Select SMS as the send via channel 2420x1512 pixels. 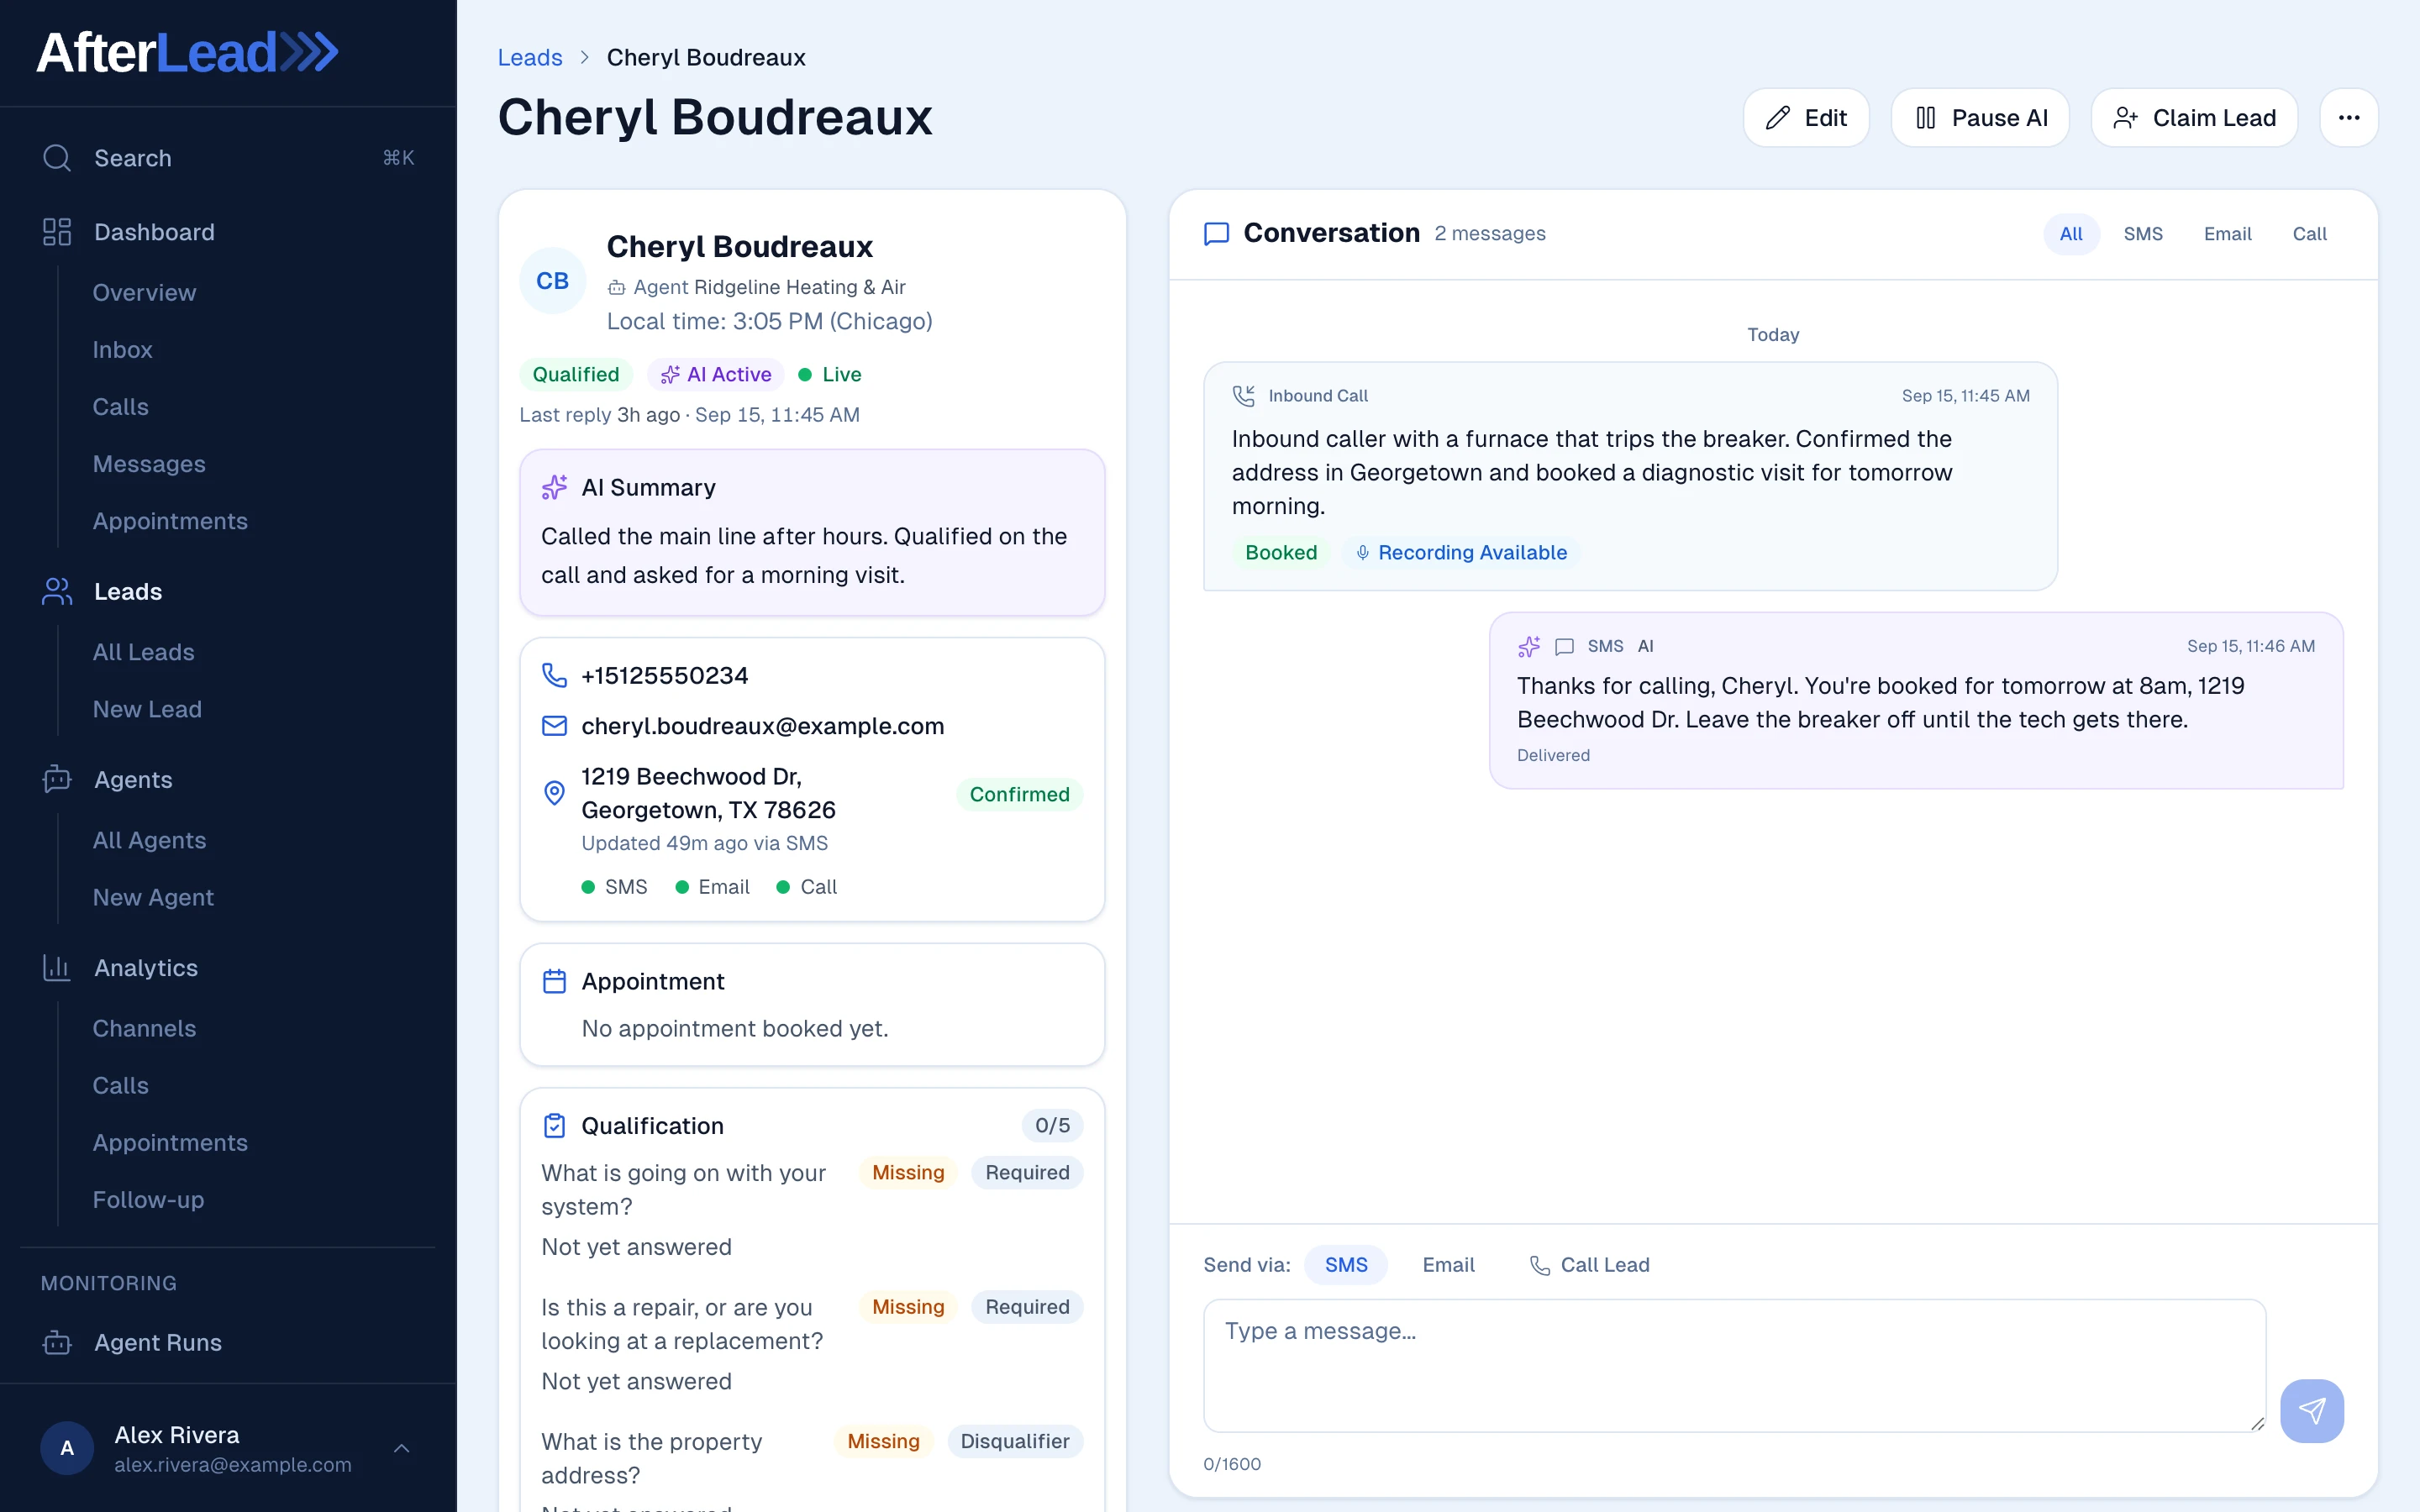(x=1345, y=1265)
